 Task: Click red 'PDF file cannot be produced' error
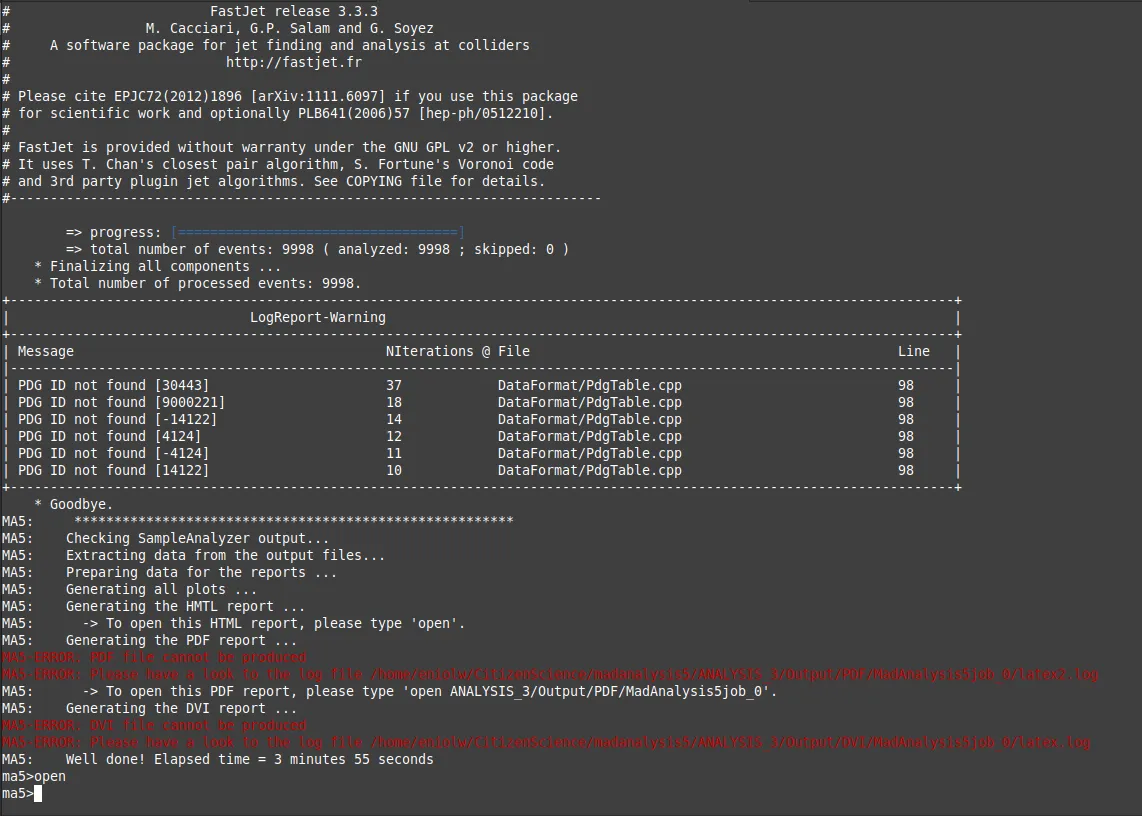154,657
